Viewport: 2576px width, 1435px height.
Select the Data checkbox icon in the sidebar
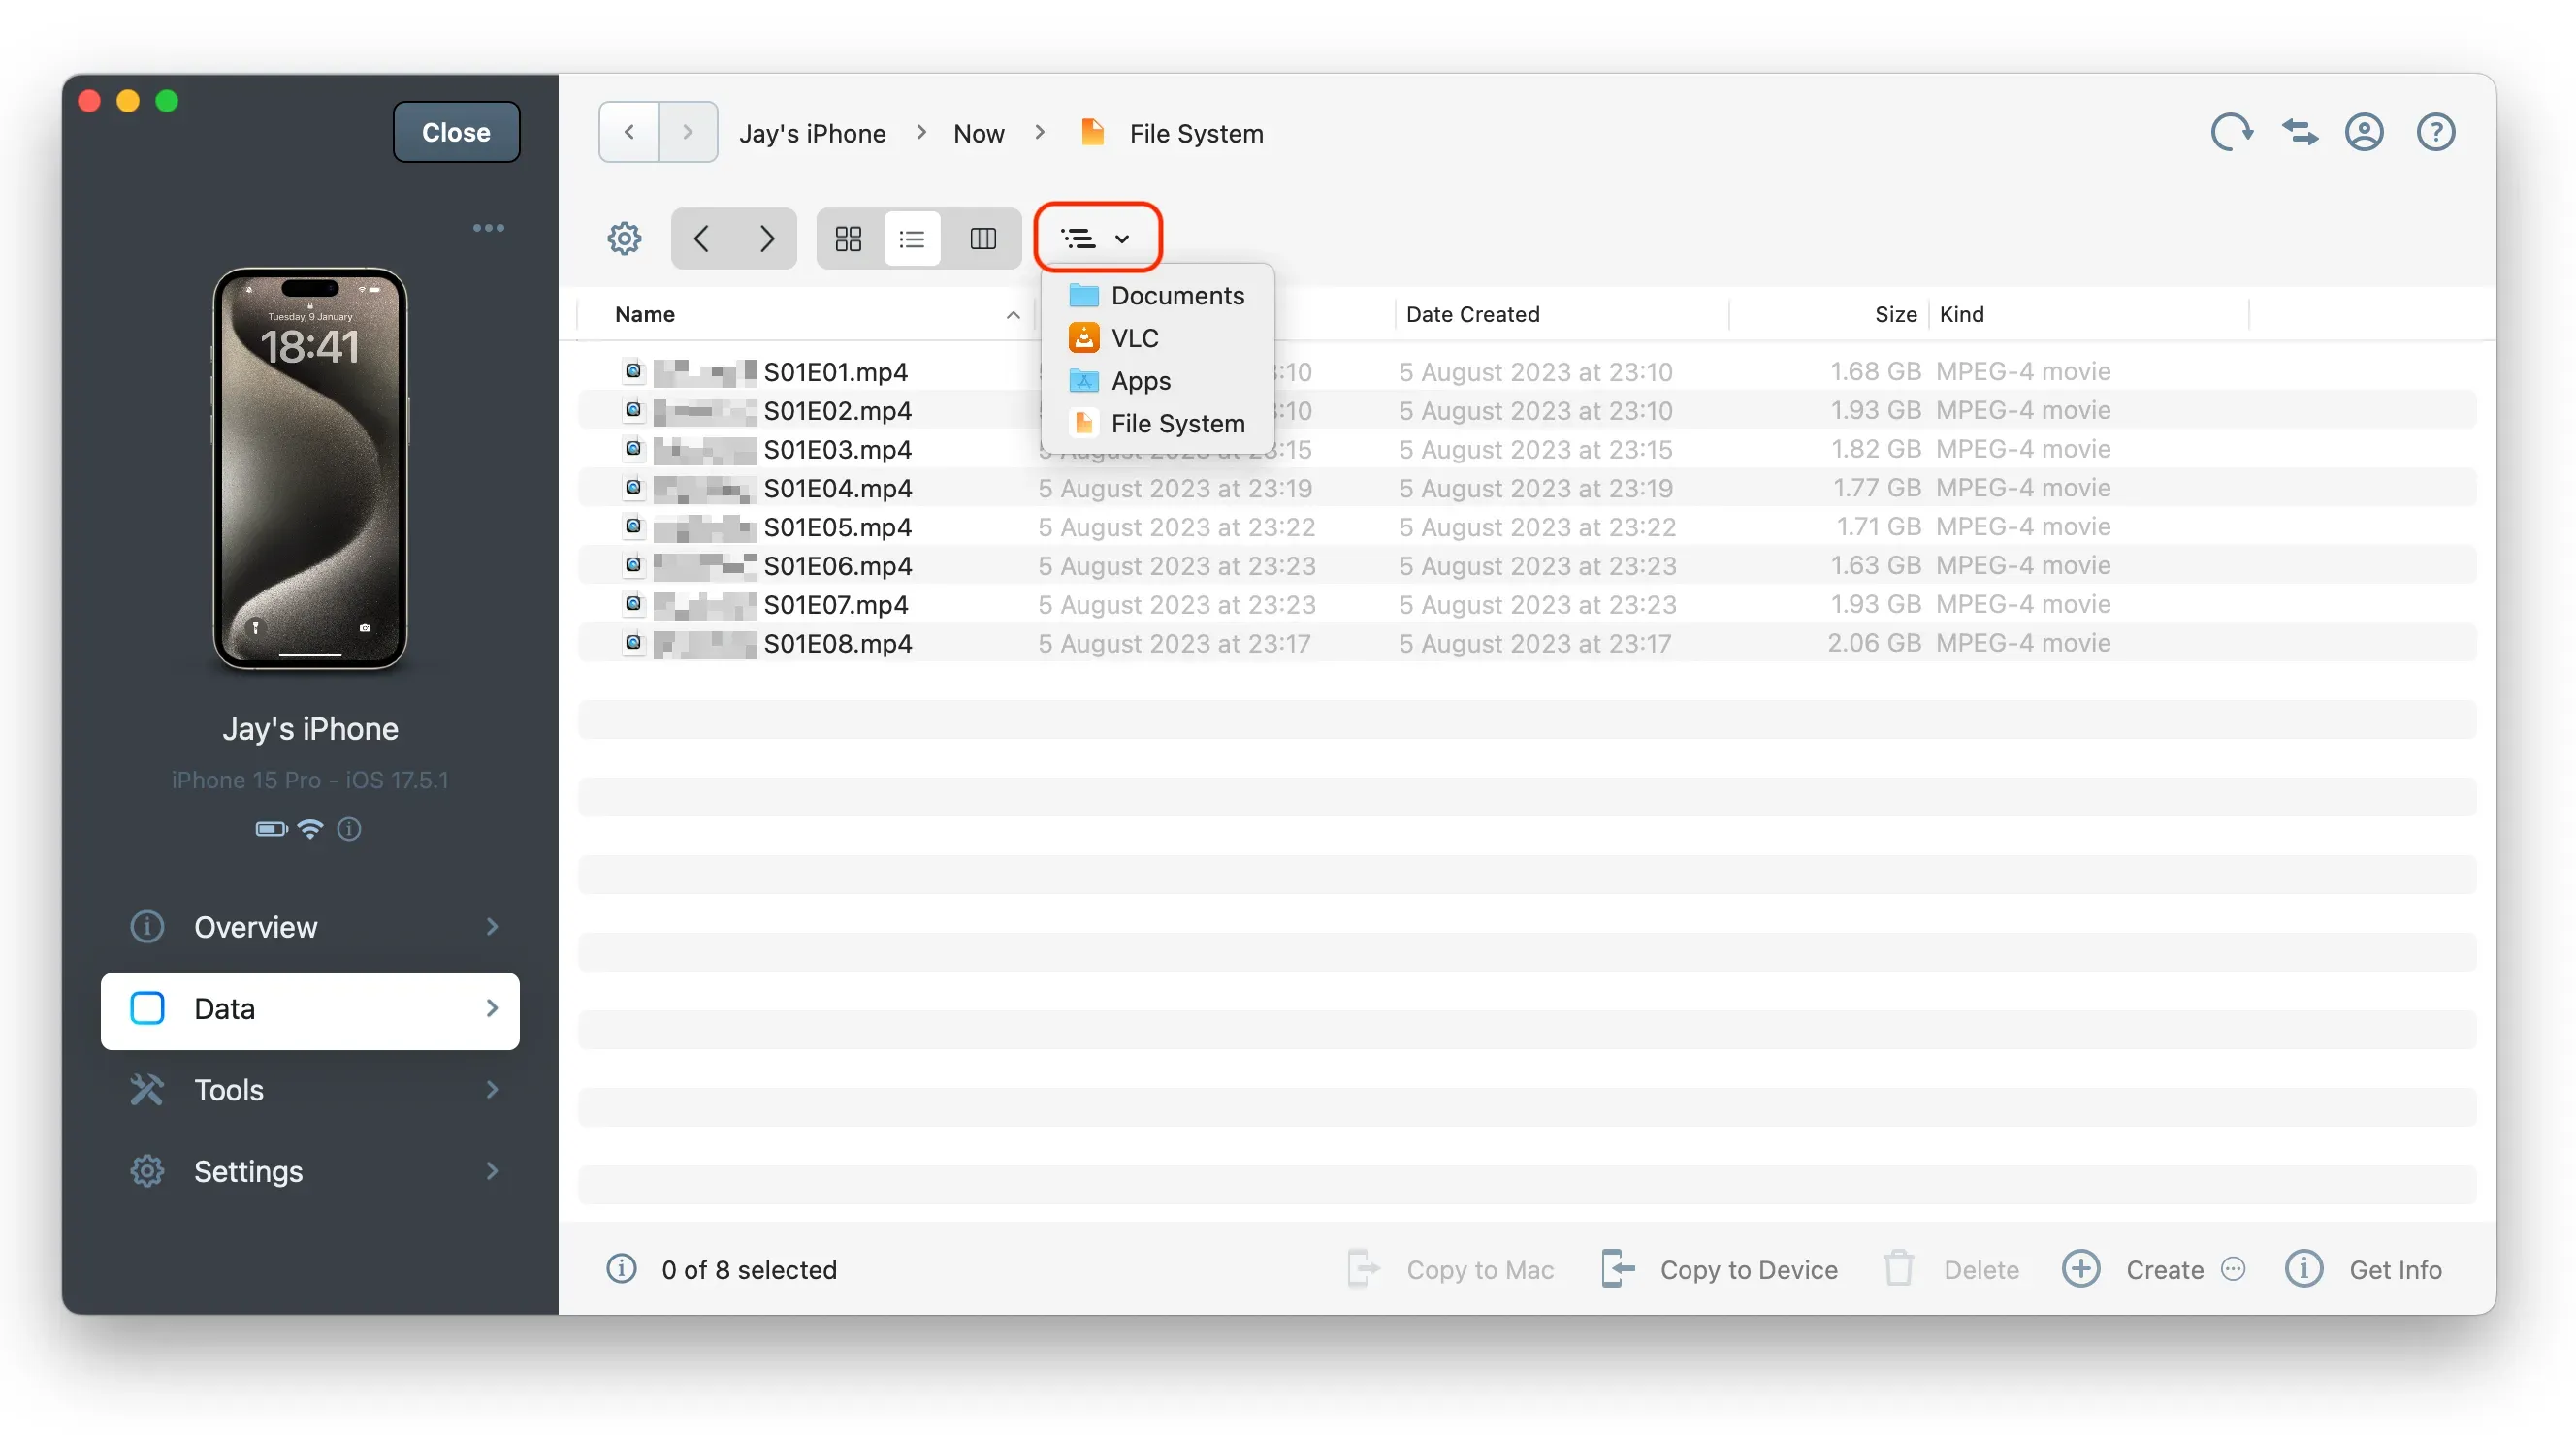pyautogui.click(x=146, y=1008)
